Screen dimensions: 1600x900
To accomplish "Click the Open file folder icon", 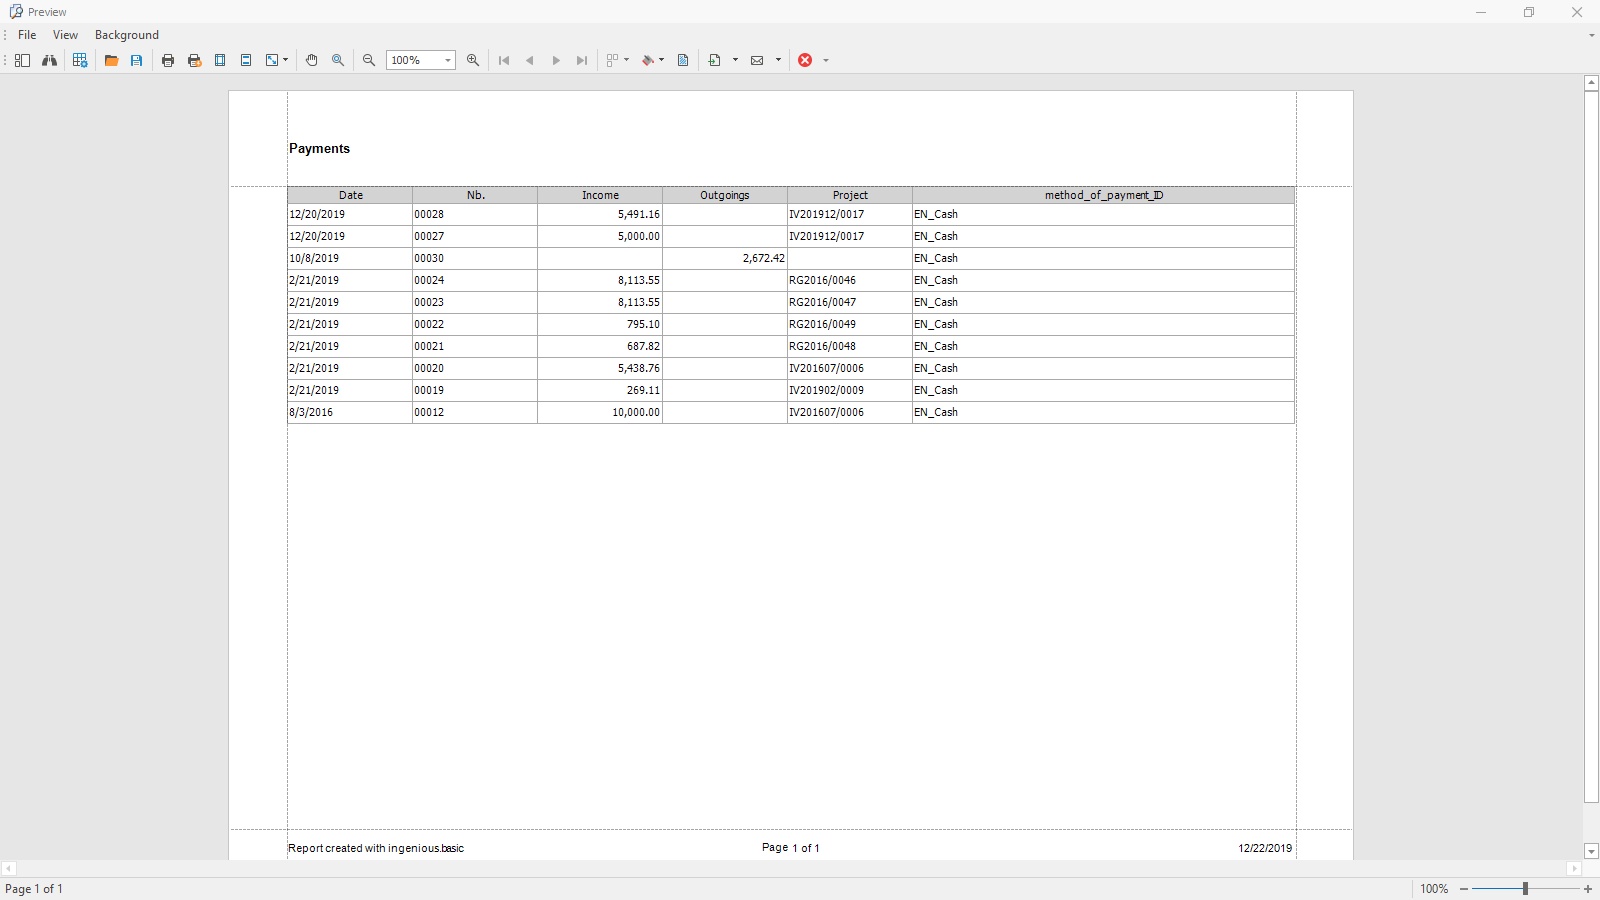I will point(111,60).
